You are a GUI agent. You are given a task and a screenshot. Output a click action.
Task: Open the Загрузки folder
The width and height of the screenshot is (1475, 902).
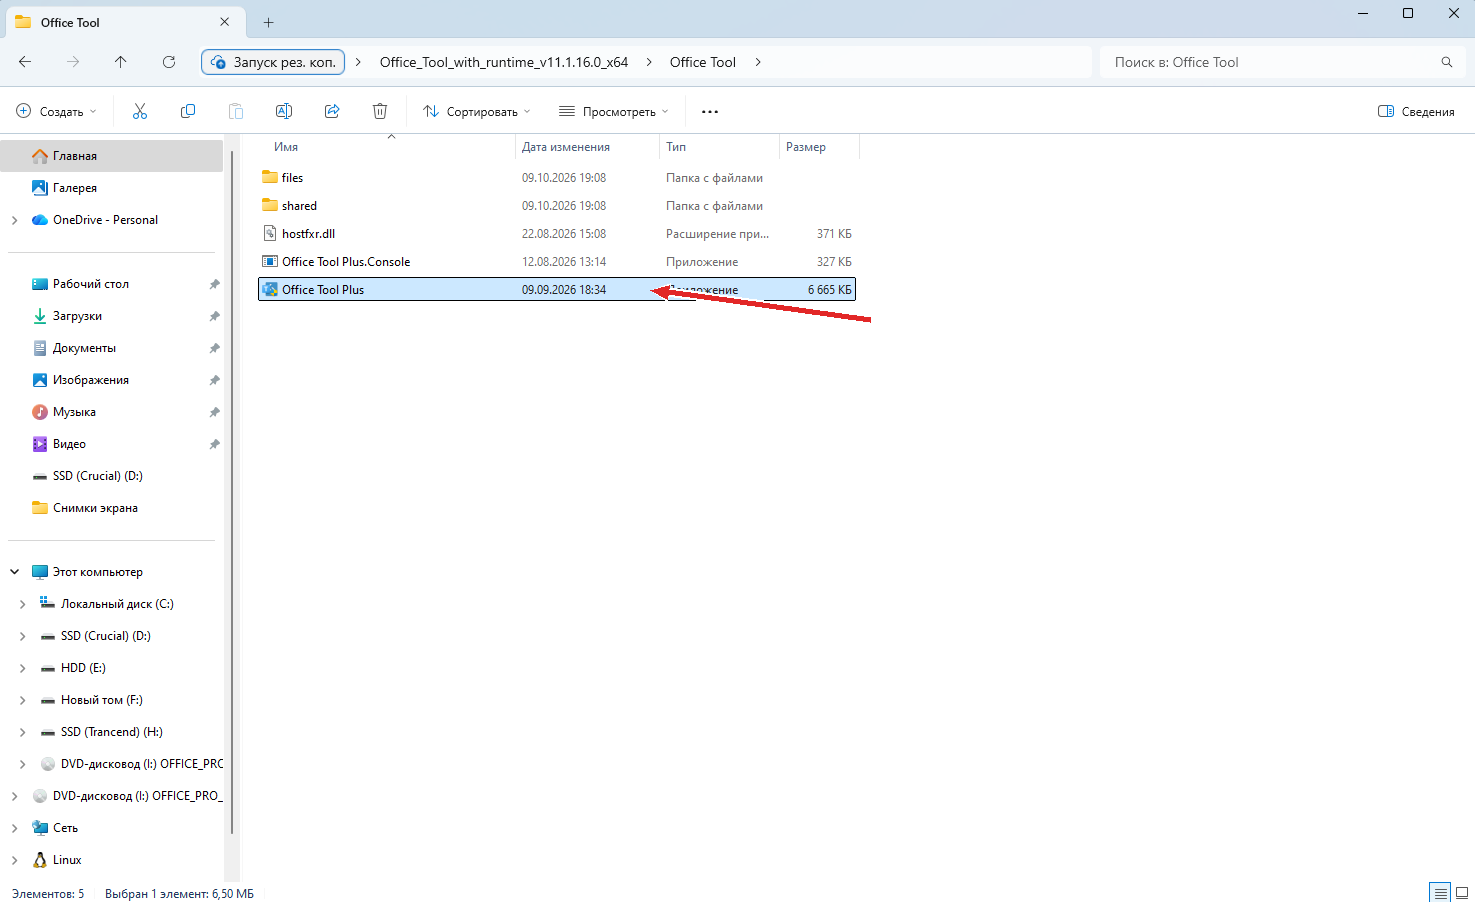click(x=112, y=316)
